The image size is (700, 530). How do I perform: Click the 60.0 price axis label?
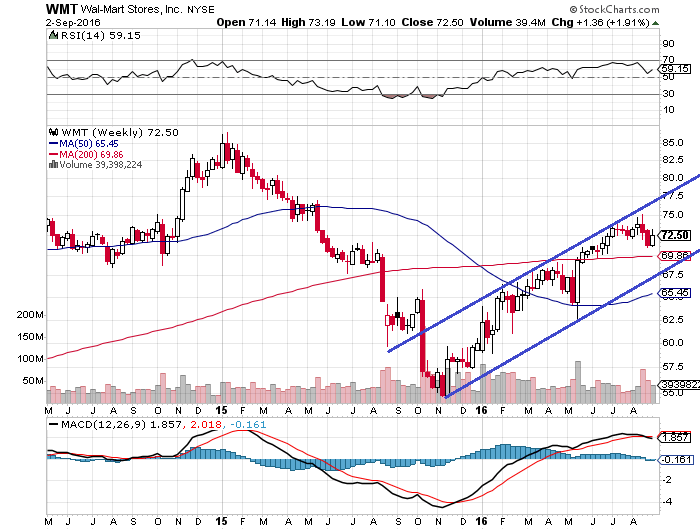pos(673,342)
